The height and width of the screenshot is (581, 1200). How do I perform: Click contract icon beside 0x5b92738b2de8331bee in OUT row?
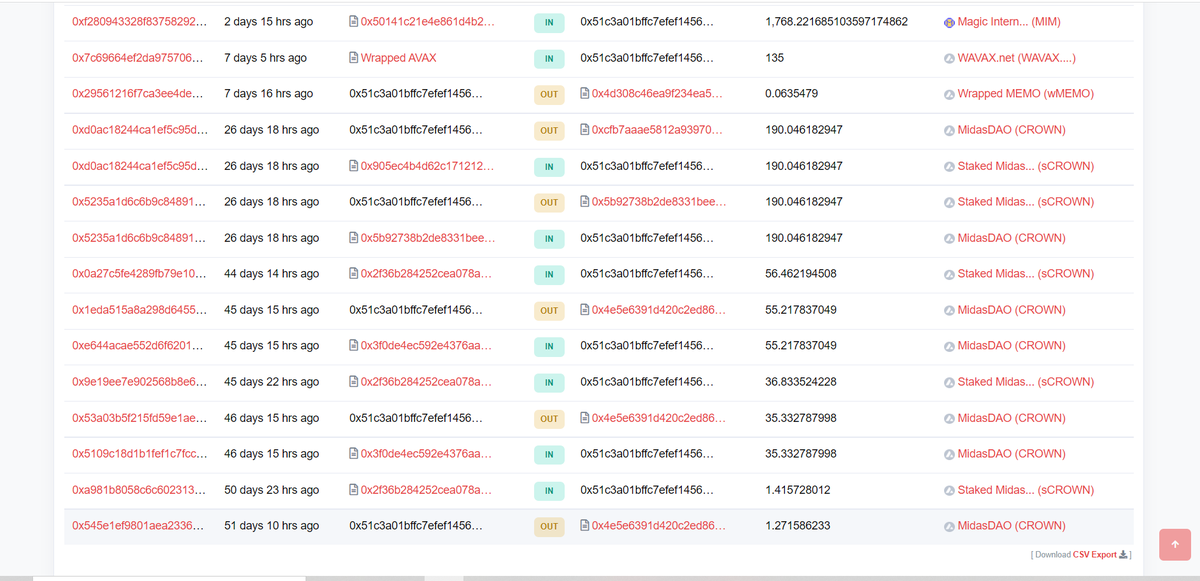point(585,202)
